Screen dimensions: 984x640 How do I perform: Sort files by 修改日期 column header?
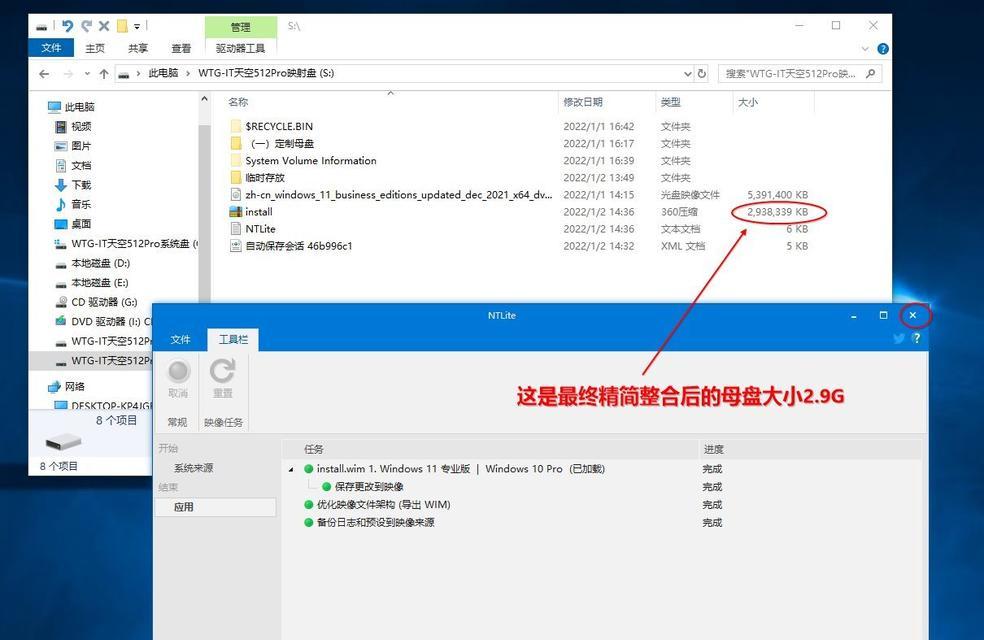tap(582, 102)
